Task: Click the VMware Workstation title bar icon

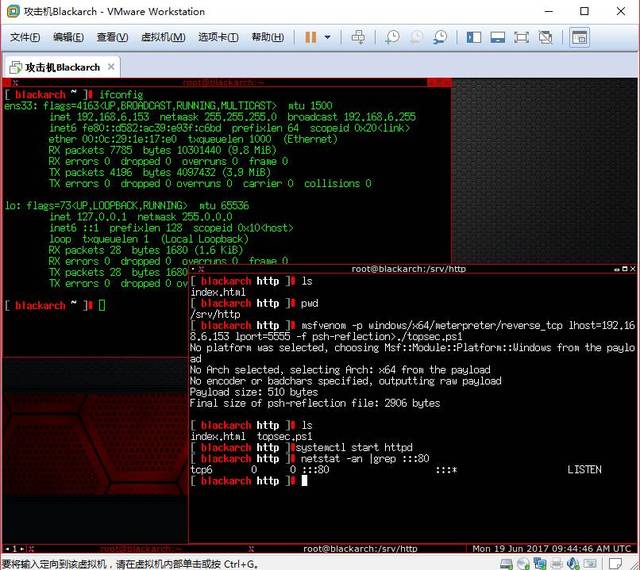Action: point(13,11)
